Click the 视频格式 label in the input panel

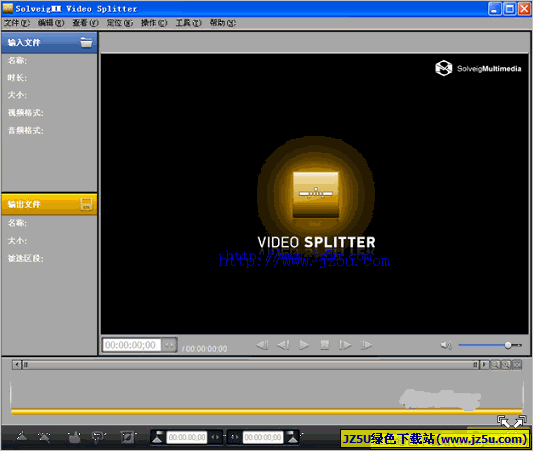[25, 112]
